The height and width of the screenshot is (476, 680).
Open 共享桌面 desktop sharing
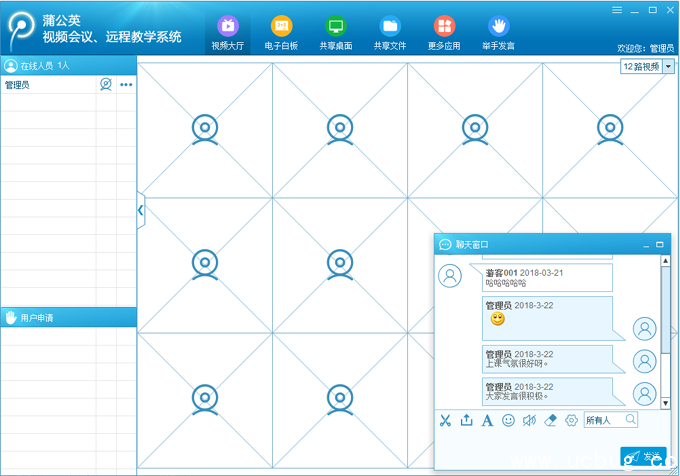tap(336, 31)
